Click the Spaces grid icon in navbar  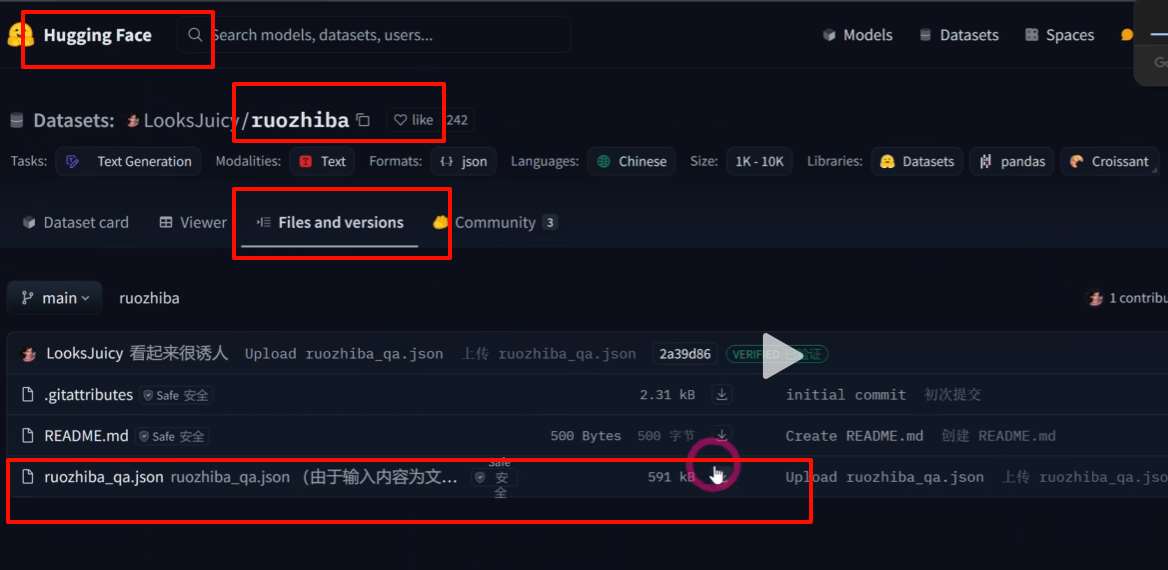pyautogui.click(x=1032, y=35)
